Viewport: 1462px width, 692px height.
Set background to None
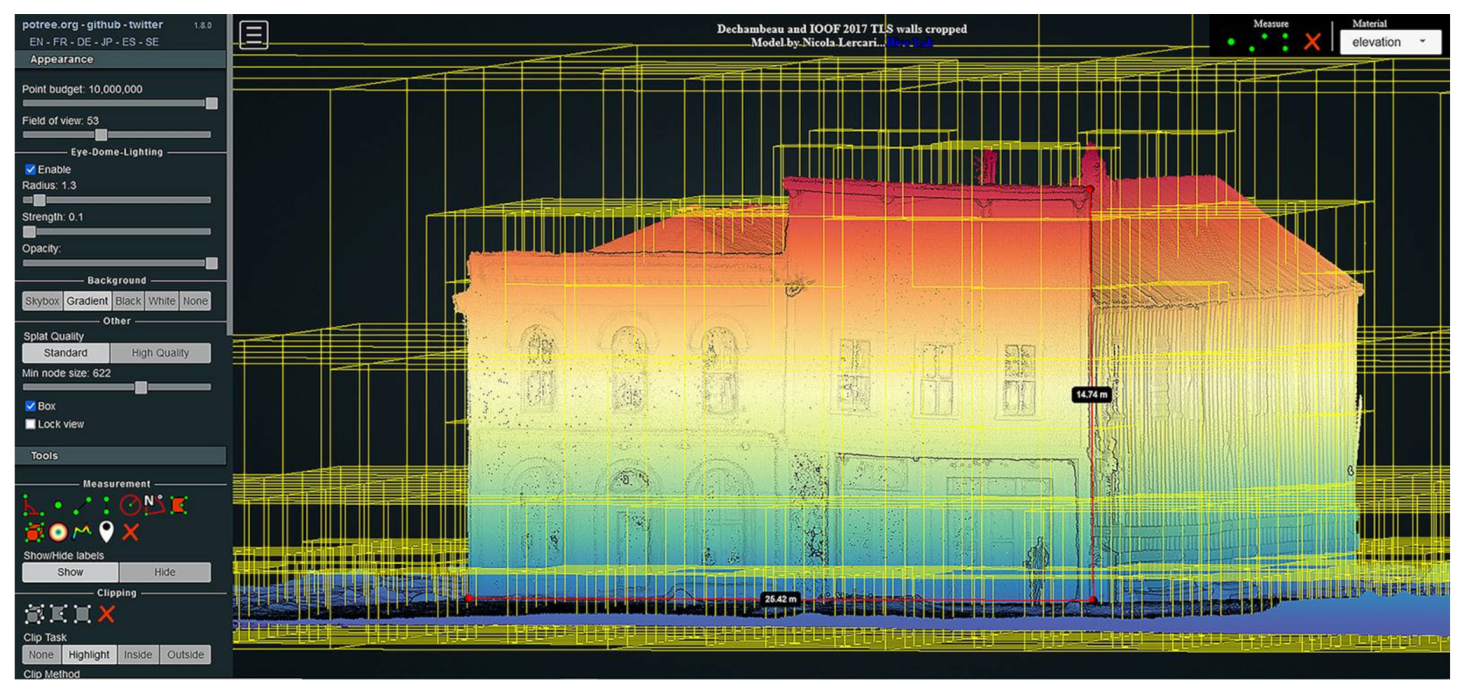click(x=195, y=301)
